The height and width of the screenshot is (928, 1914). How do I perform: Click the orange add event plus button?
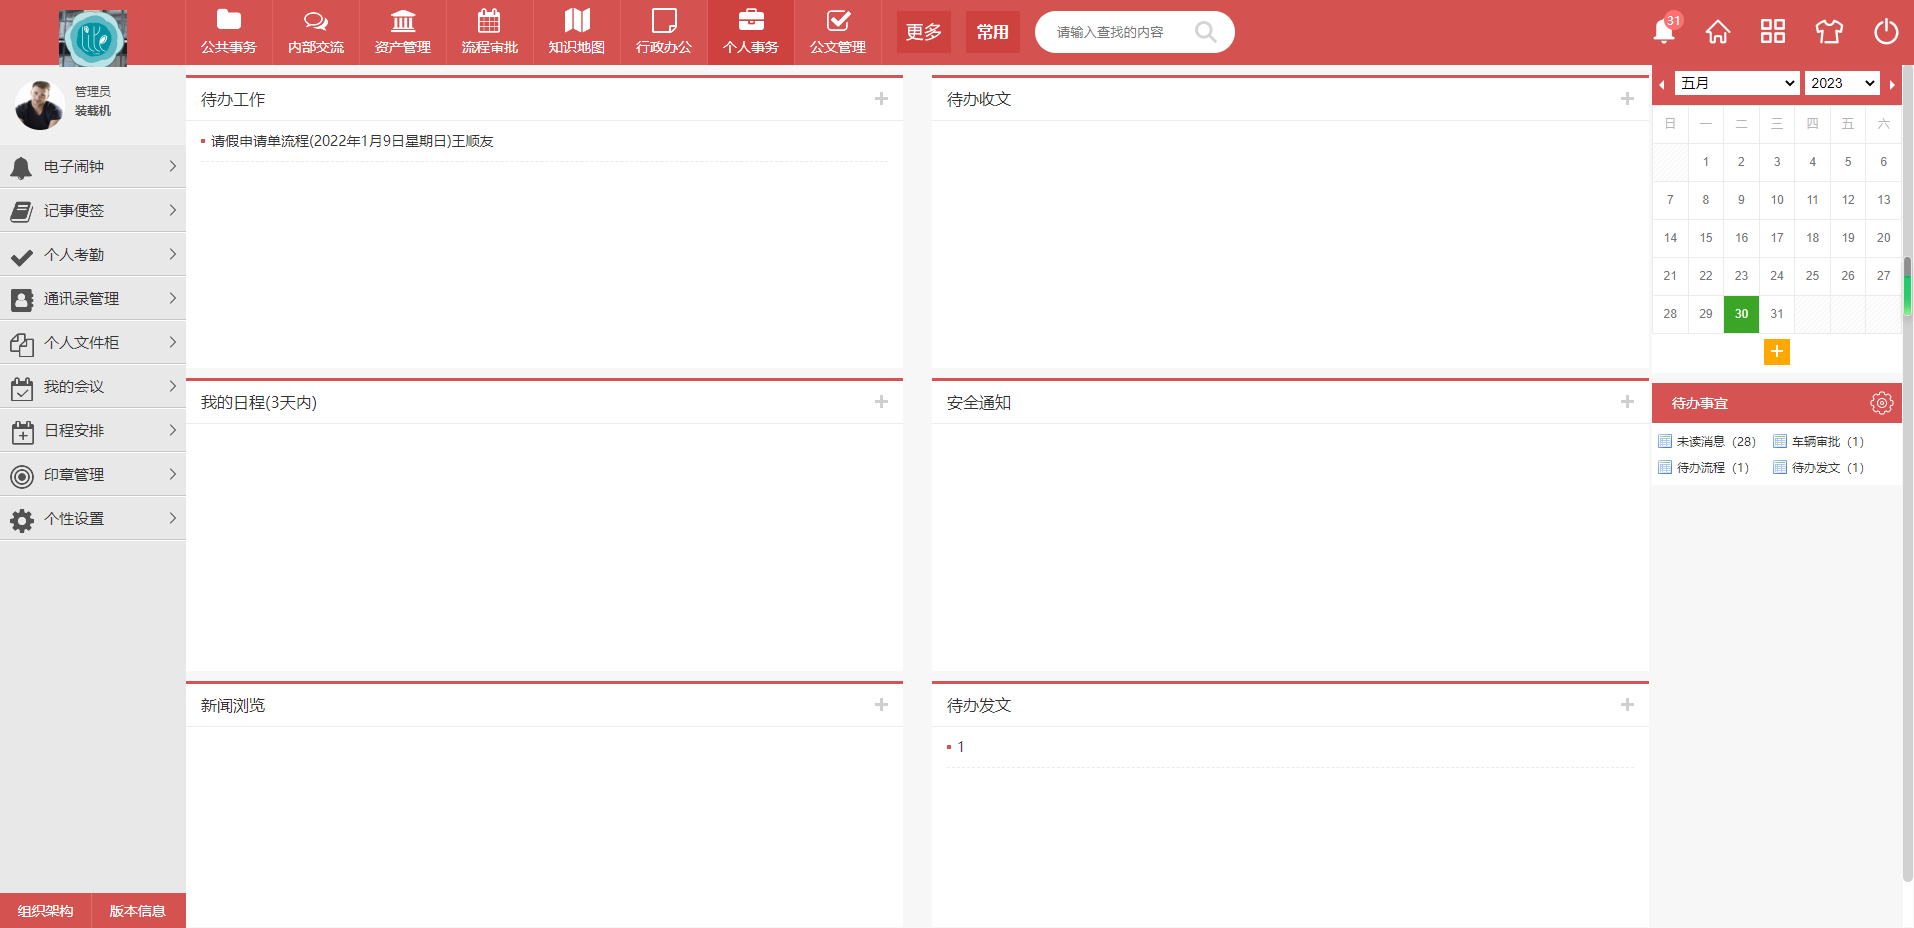(x=1776, y=352)
